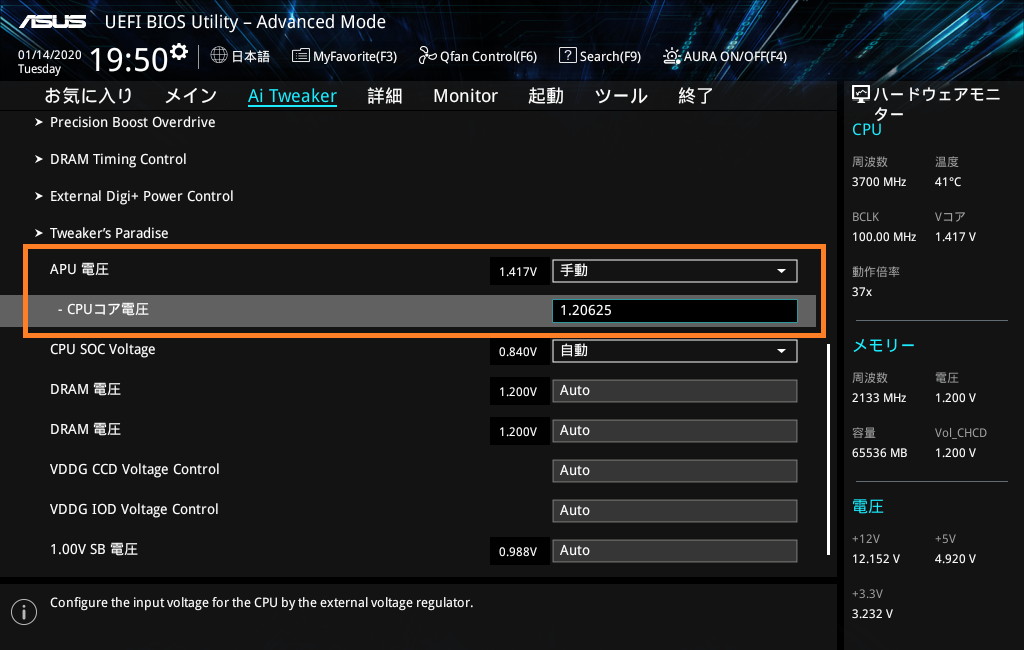Click the info icon beside the help text
The height and width of the screenshot is (650, 1024).
[24, 612]
